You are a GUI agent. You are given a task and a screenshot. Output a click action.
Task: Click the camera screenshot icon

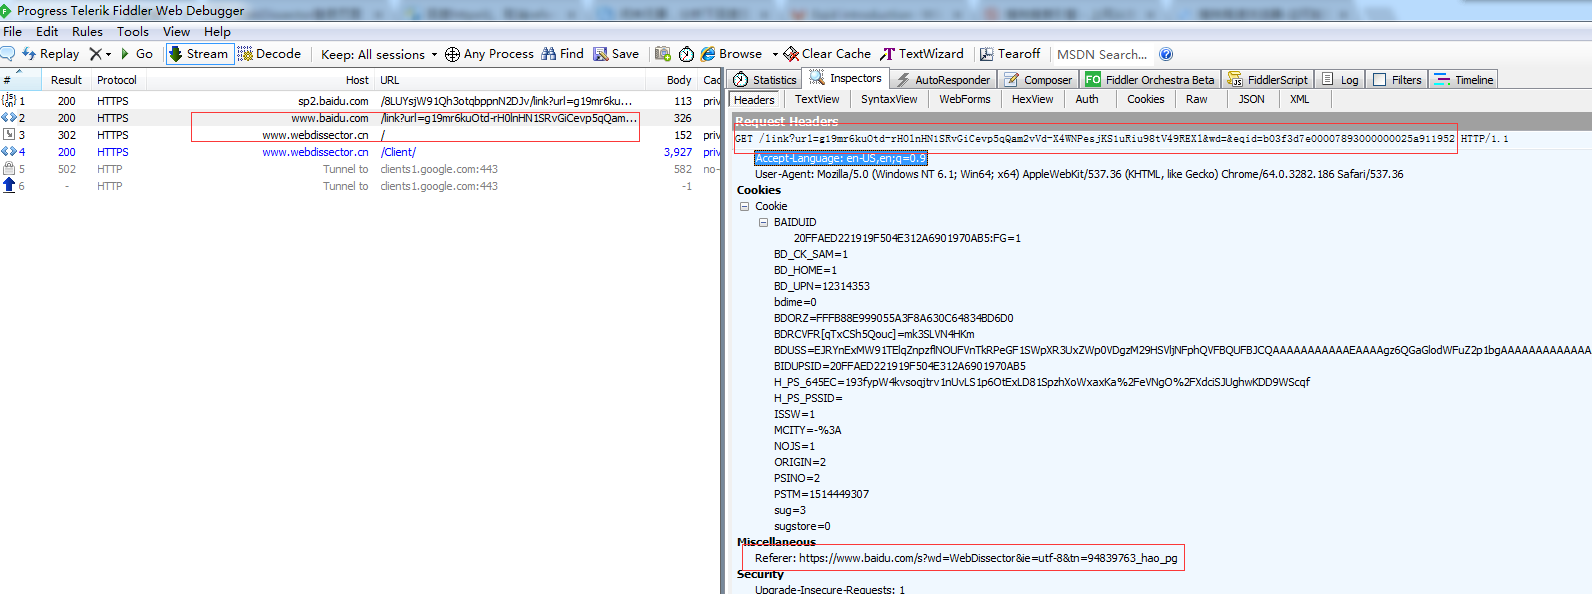pos(662,54)
